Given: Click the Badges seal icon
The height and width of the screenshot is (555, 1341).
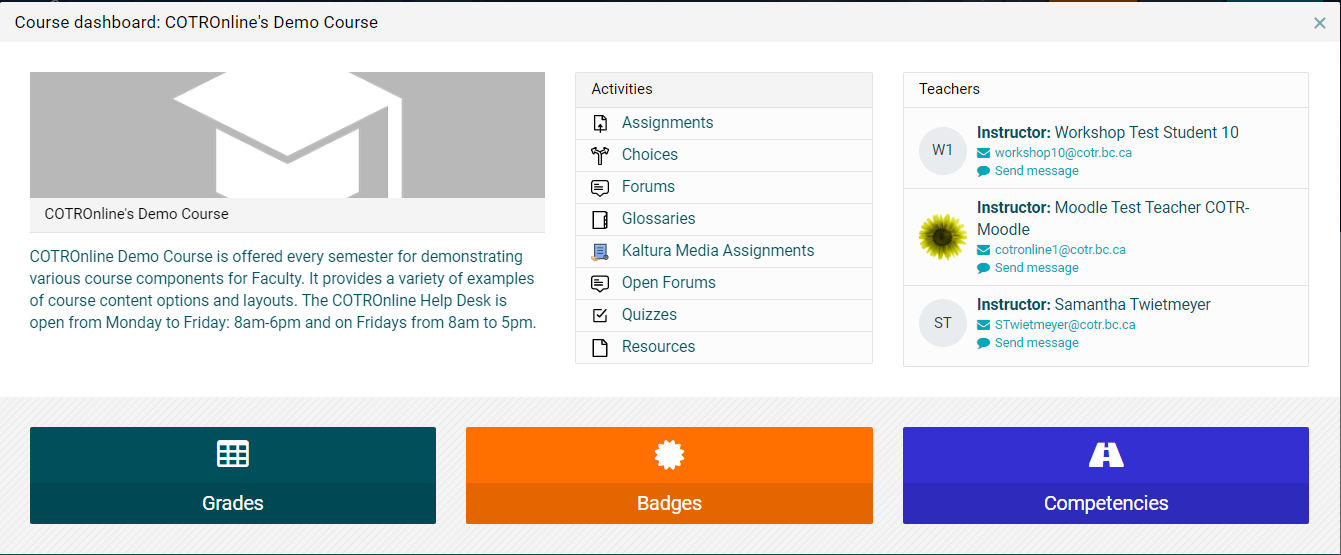Looking at the screenshot, I should tap(669, 455).
